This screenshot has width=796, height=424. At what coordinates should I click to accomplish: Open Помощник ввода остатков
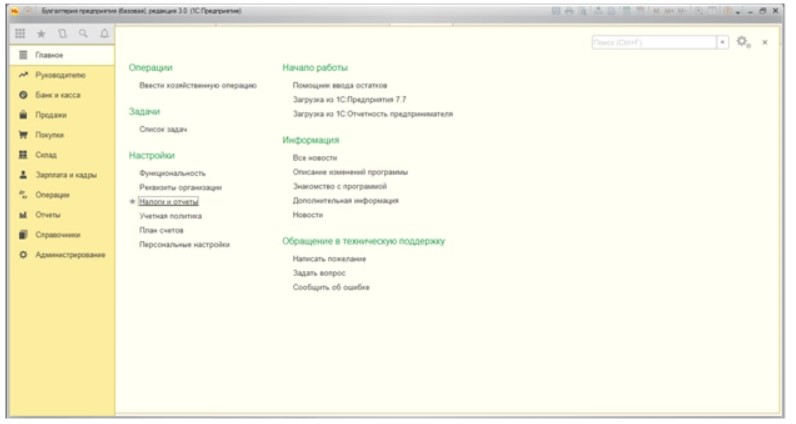(x=340, y=85)
